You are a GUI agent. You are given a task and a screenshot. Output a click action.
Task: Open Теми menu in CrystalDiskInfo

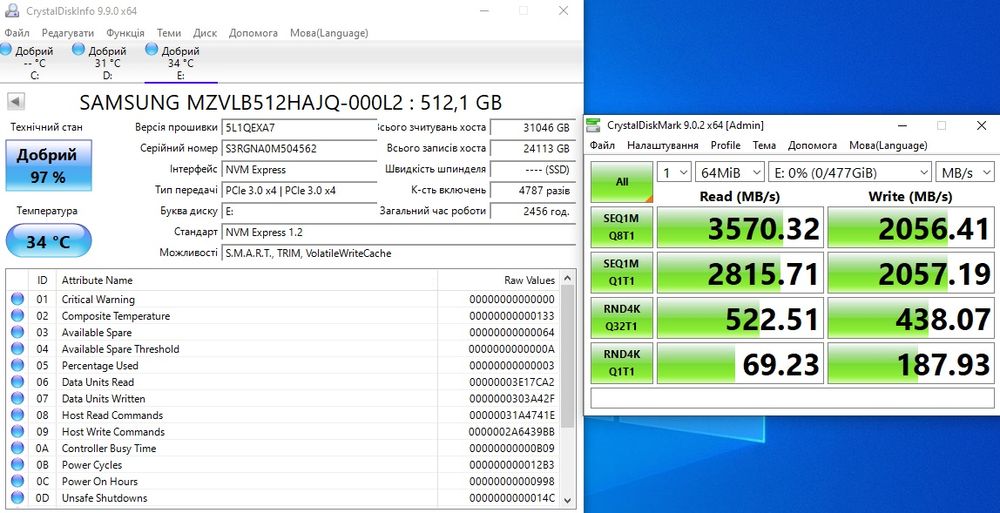click(x=168, y=33)
